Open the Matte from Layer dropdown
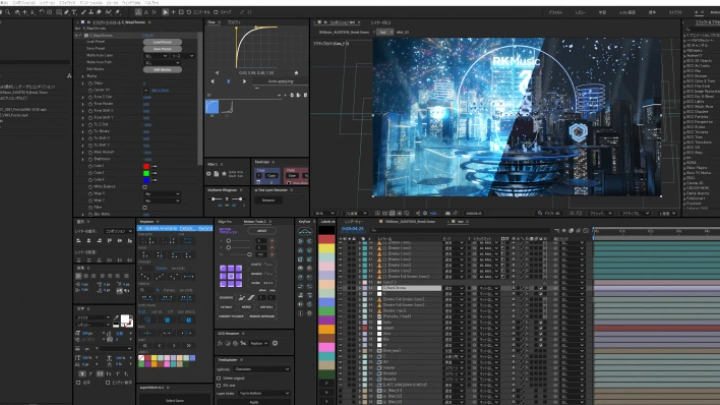Viewport: 720px width, 405px height. tap(157, 56)
